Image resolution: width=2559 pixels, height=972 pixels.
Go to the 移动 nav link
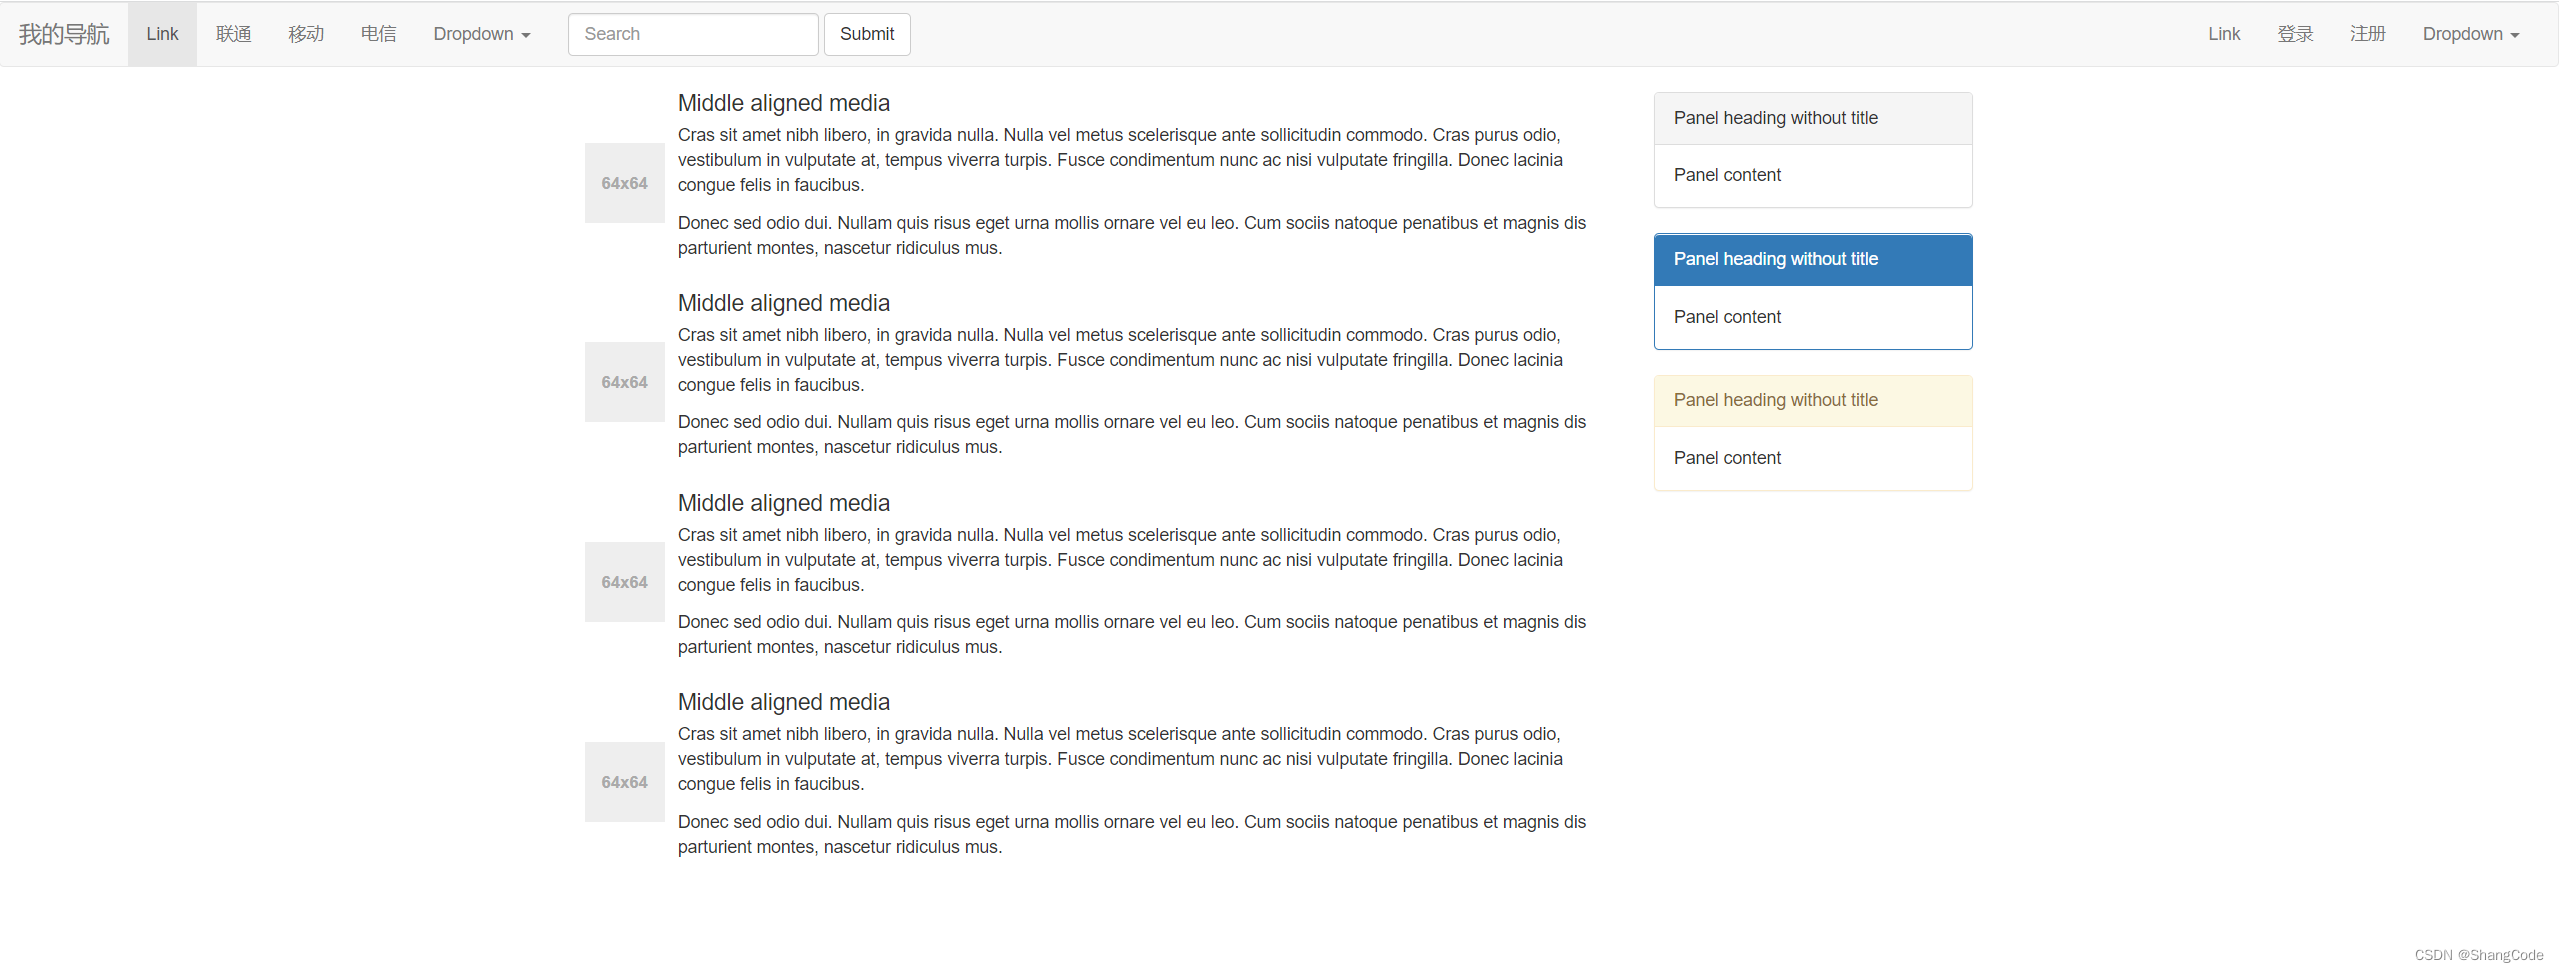point(306,34)
